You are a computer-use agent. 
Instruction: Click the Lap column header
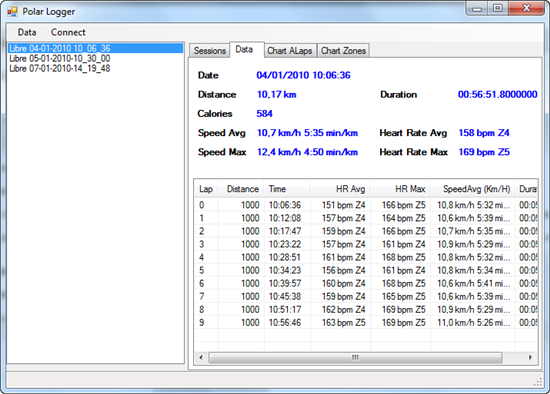point(206,189)
